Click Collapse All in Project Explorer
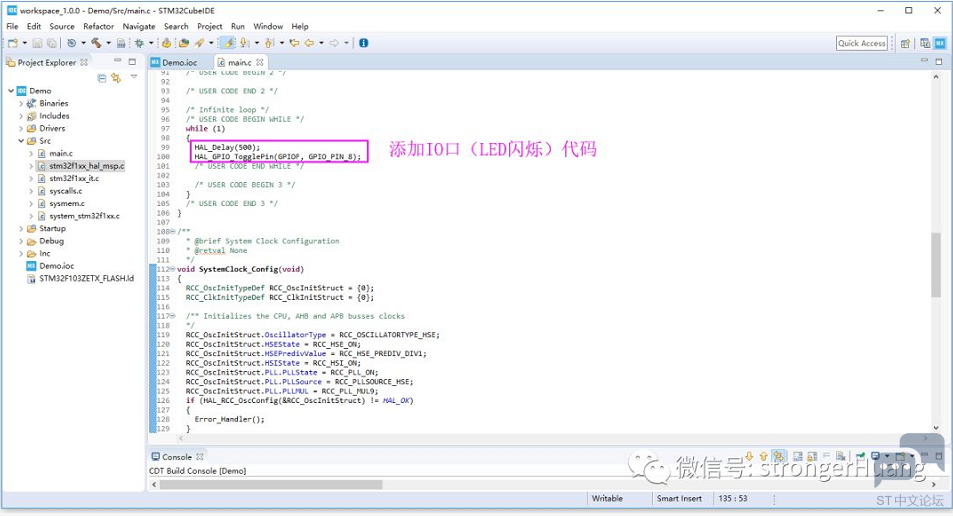The height and width of the screenshot is (516, 953). (x=101, y=78)
